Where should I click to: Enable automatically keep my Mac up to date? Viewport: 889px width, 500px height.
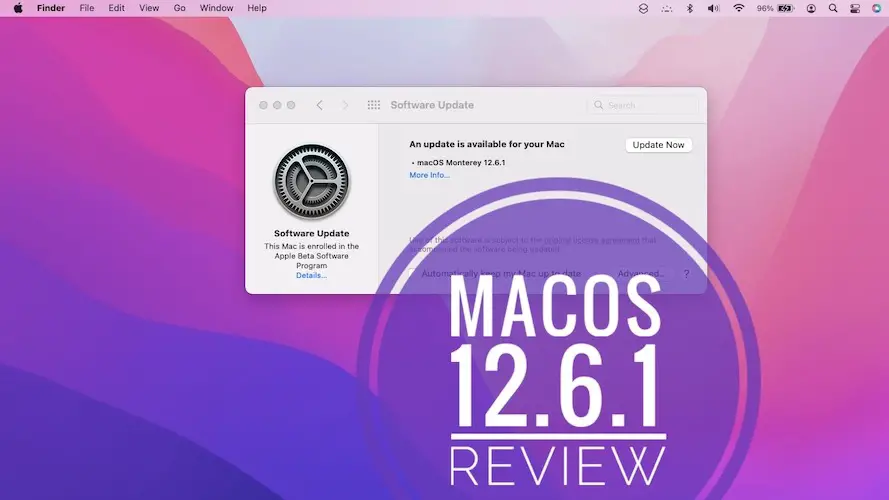tap(412, 273)
